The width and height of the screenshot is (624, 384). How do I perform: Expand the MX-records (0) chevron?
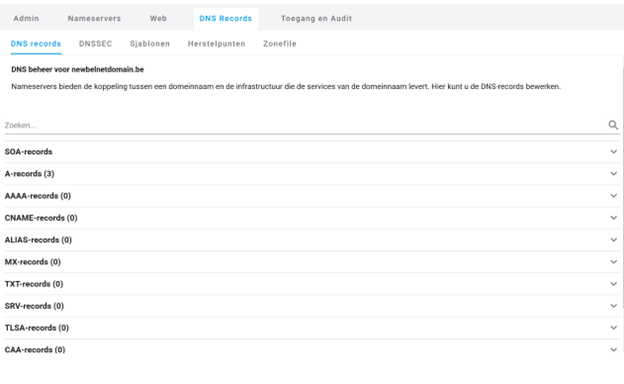coord(613,262)
